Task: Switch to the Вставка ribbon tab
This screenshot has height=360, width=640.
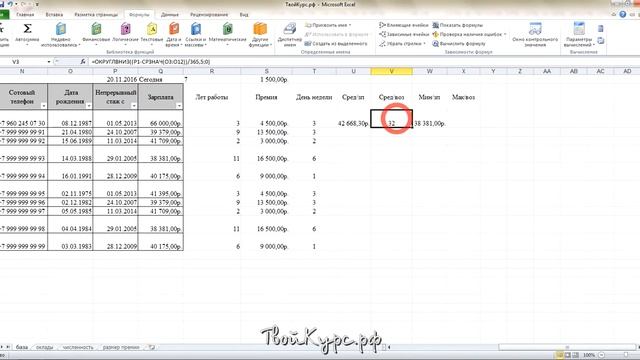Action: tap(54, 15)
